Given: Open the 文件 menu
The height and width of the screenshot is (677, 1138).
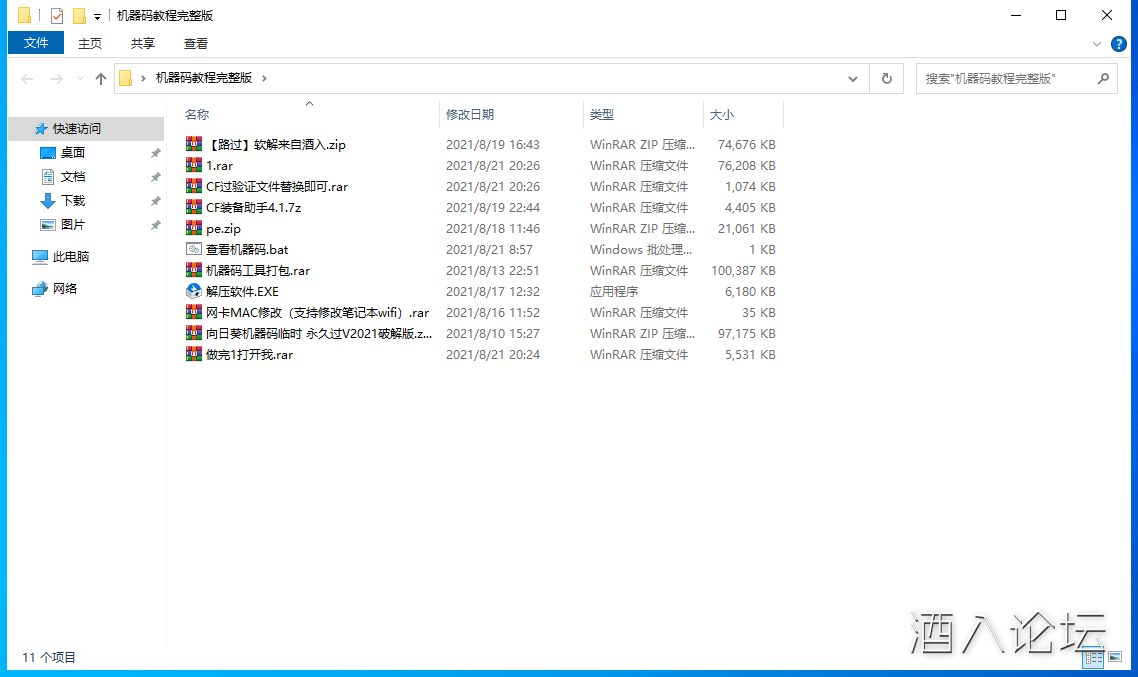Looking at the screenshot, I should point(36,43).
